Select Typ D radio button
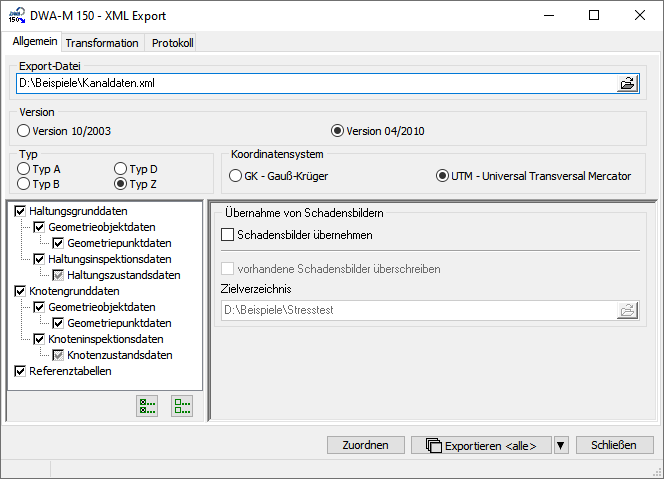Viewport: 664px width, 479px height. point(121,169)
